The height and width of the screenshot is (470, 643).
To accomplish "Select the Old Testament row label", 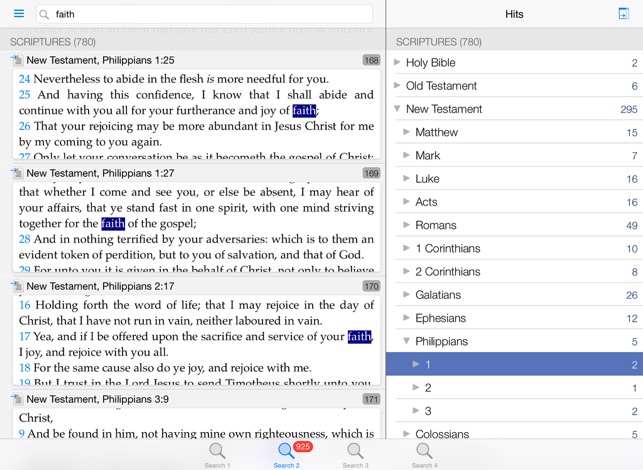I will pyautogui.click(x=441, y=86).
